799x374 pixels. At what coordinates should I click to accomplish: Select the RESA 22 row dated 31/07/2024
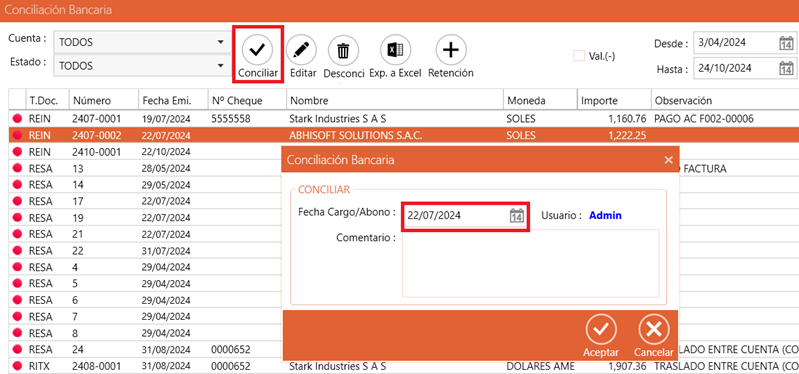click(x=145, y=251)
